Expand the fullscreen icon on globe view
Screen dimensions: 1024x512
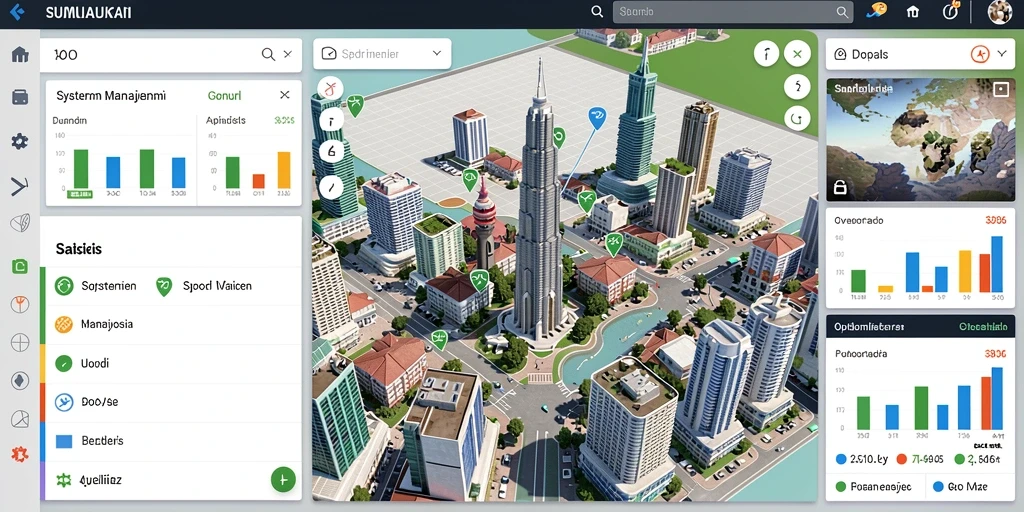coord(1000,89)
